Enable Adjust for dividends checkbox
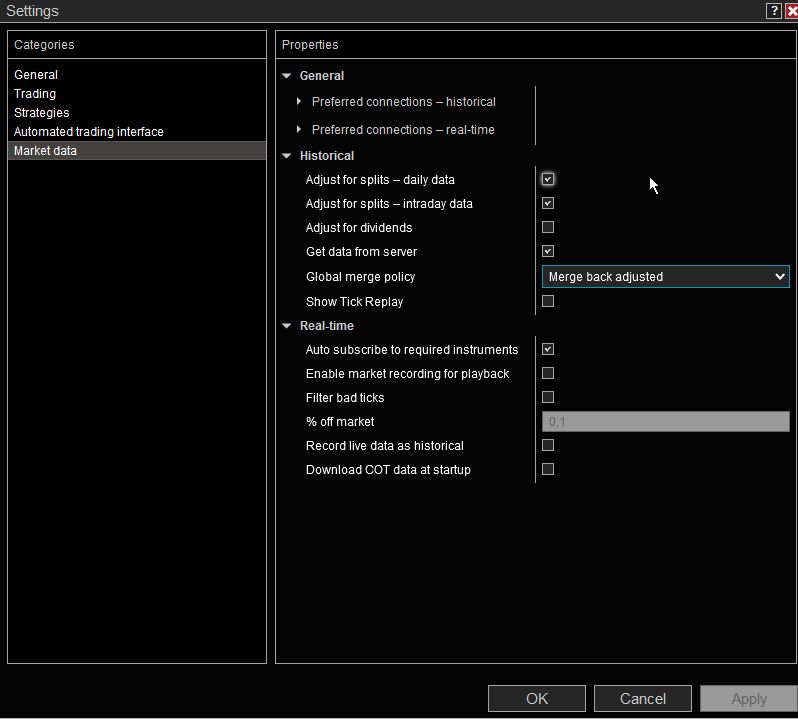 (548, 228)
